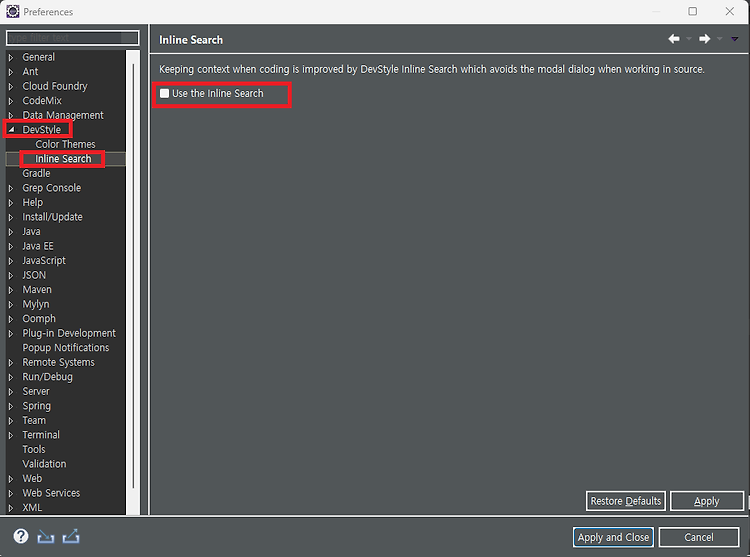Open the forward history dropdown arrow

[719, 39]
